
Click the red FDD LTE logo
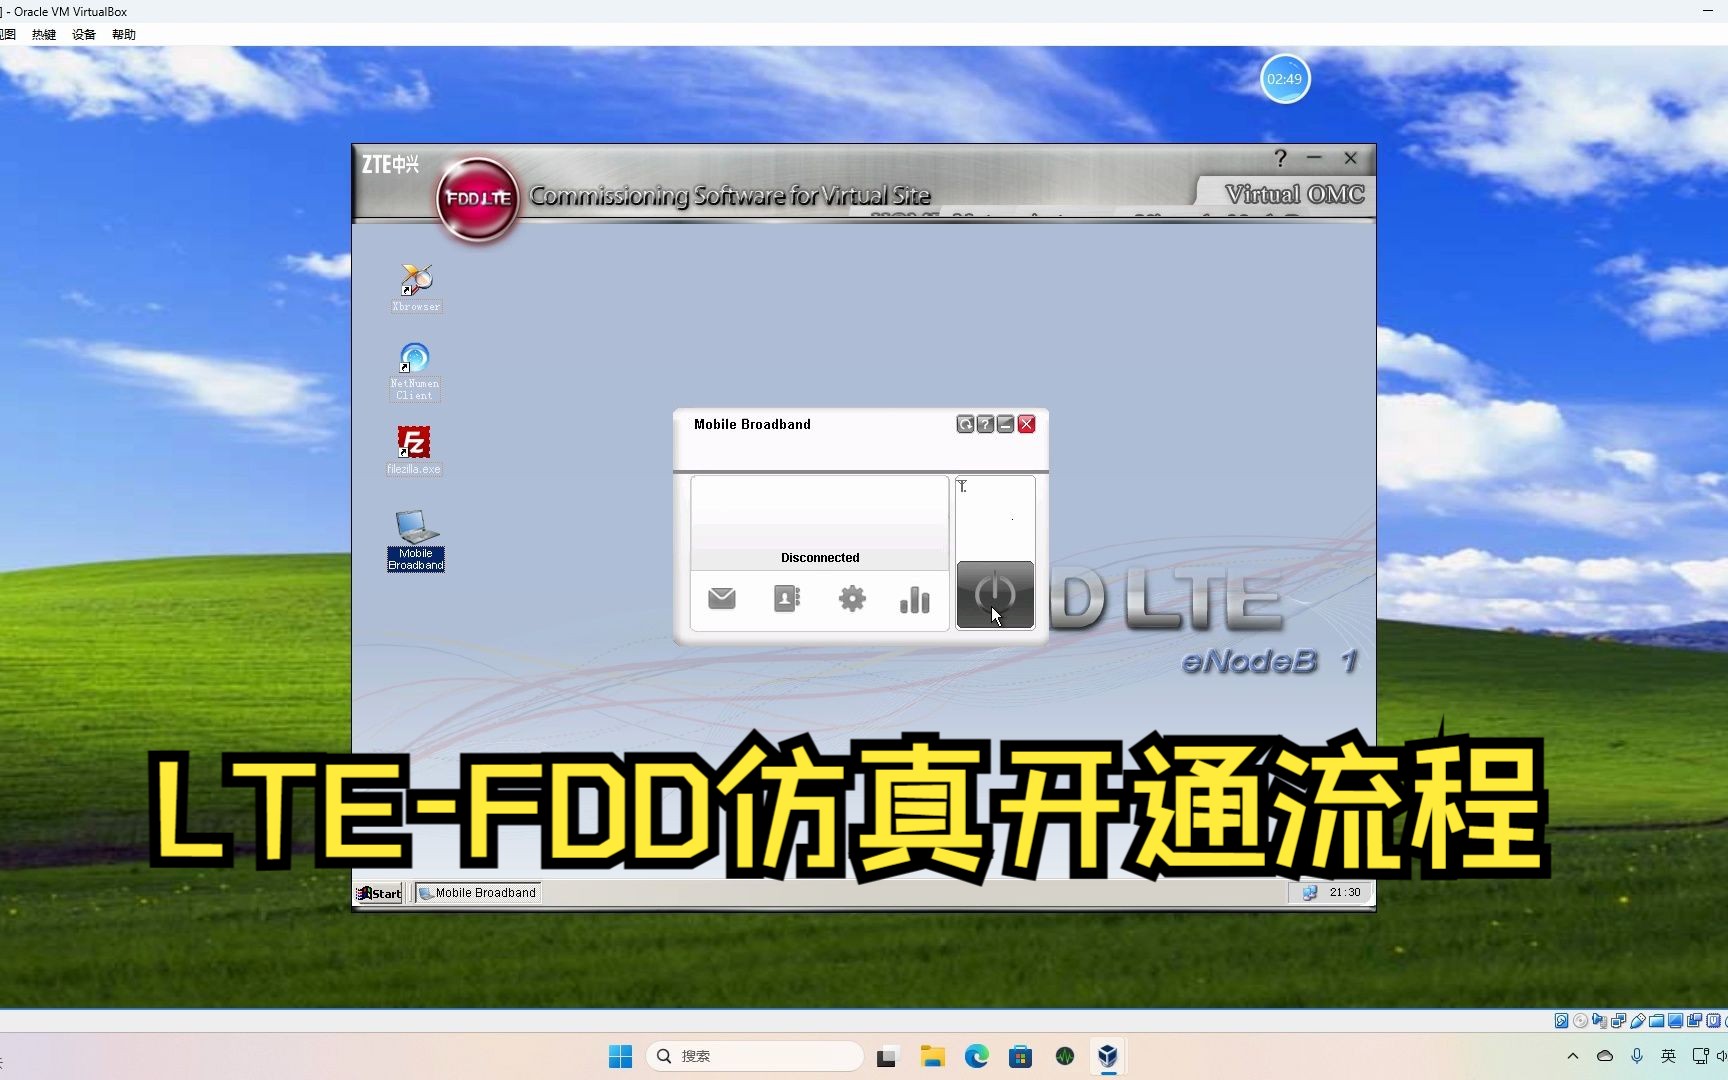[478, 198]
